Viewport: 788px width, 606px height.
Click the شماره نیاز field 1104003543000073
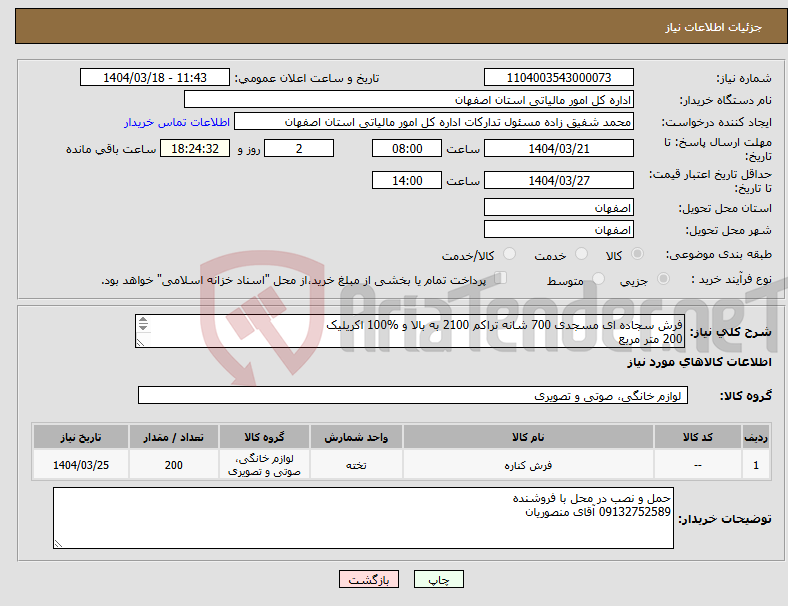click(558, 77)
